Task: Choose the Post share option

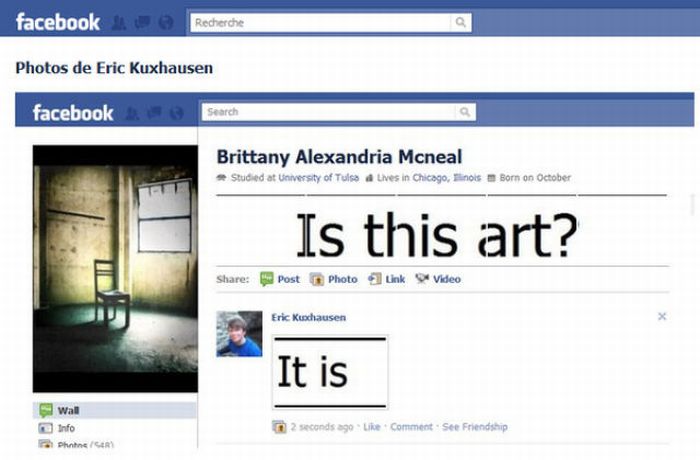Action: click(x=279, y=279)
